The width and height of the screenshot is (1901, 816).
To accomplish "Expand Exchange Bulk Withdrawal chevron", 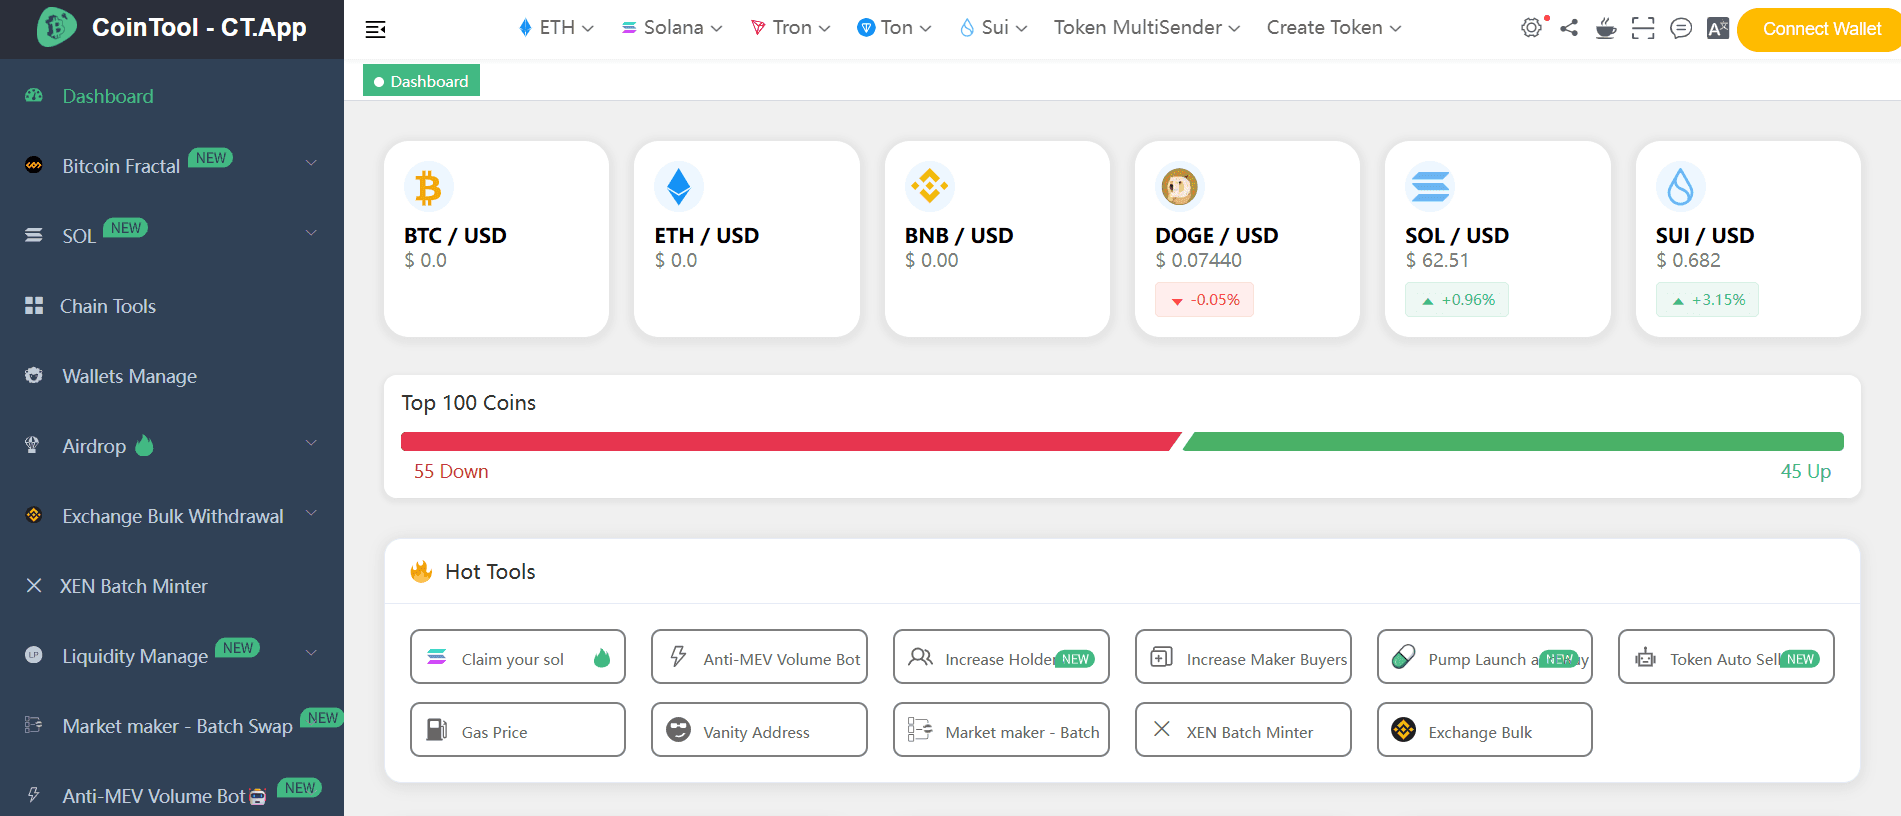I will (x=311, y=513).
